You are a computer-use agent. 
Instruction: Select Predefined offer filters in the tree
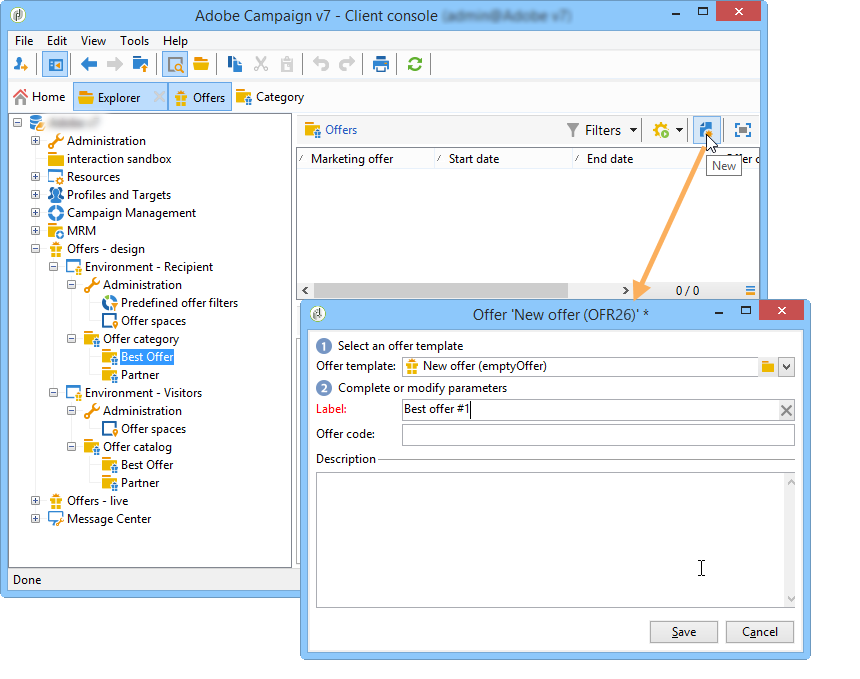pyautogui.click(x=179, y=303)
